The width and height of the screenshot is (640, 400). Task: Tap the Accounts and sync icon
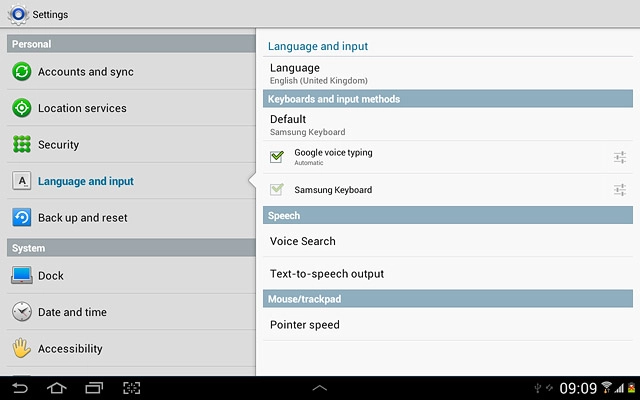[21, 72]
